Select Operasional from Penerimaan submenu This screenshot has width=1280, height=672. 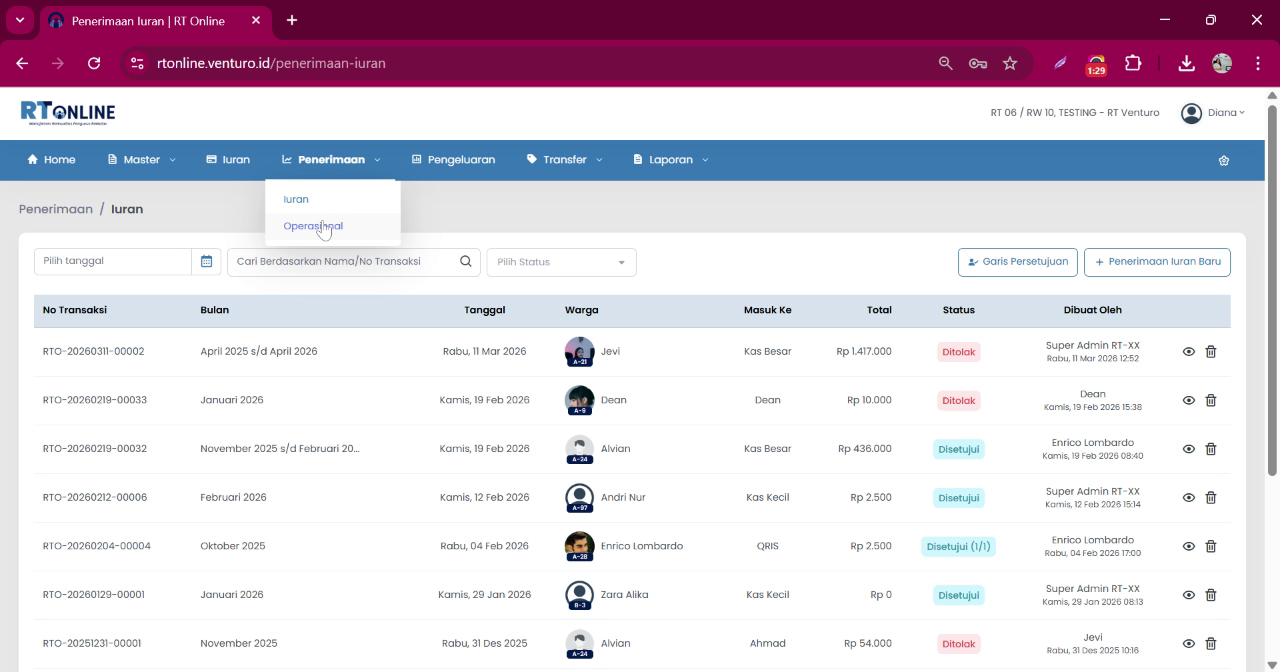(x=313, y=226)
